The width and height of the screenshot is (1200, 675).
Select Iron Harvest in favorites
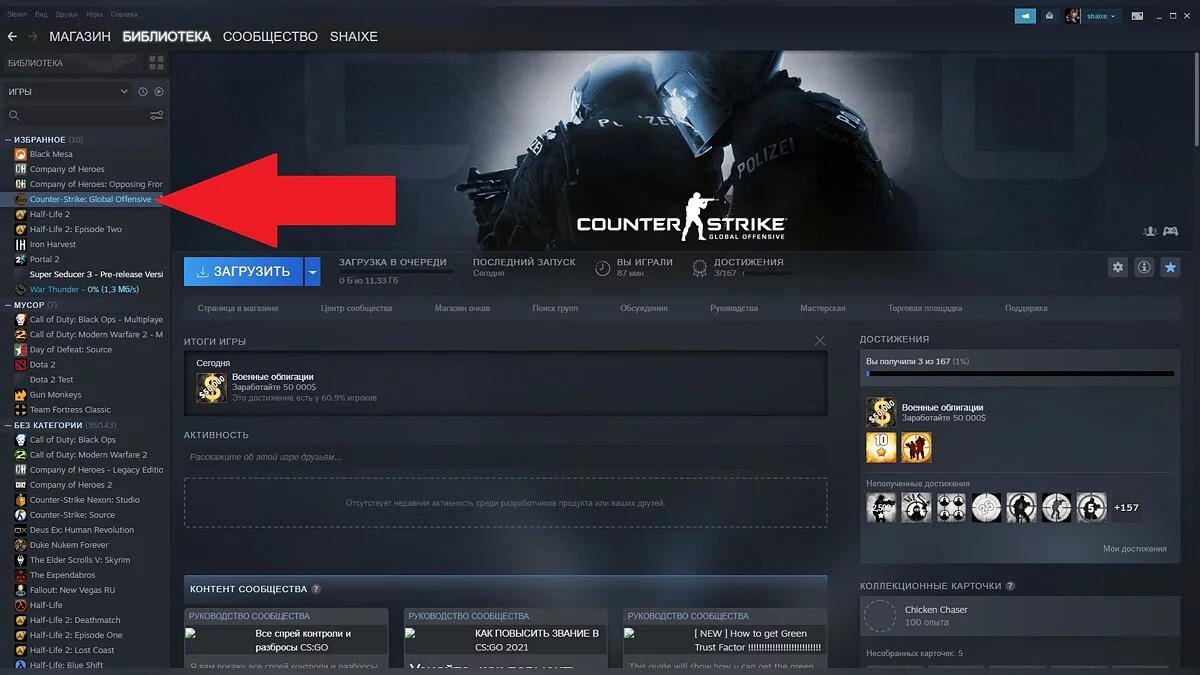52,244
